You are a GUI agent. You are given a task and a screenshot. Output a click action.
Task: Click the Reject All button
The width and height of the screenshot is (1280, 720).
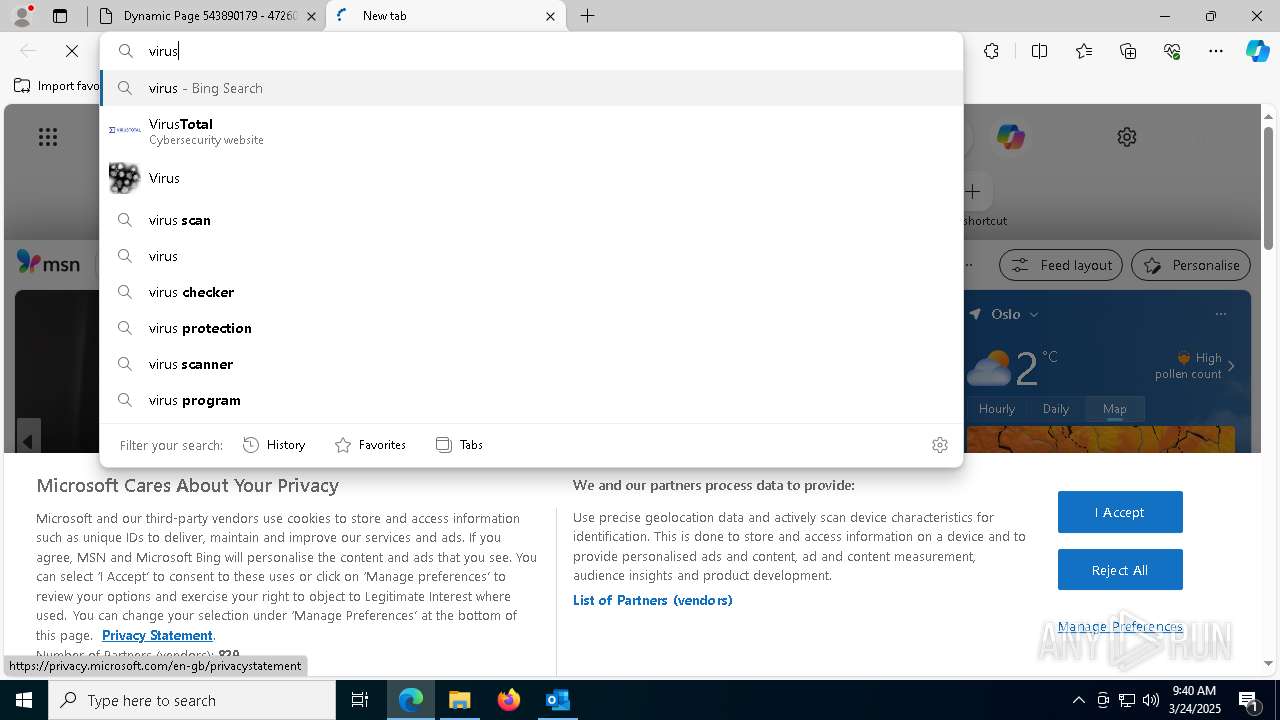point(1120,570)
